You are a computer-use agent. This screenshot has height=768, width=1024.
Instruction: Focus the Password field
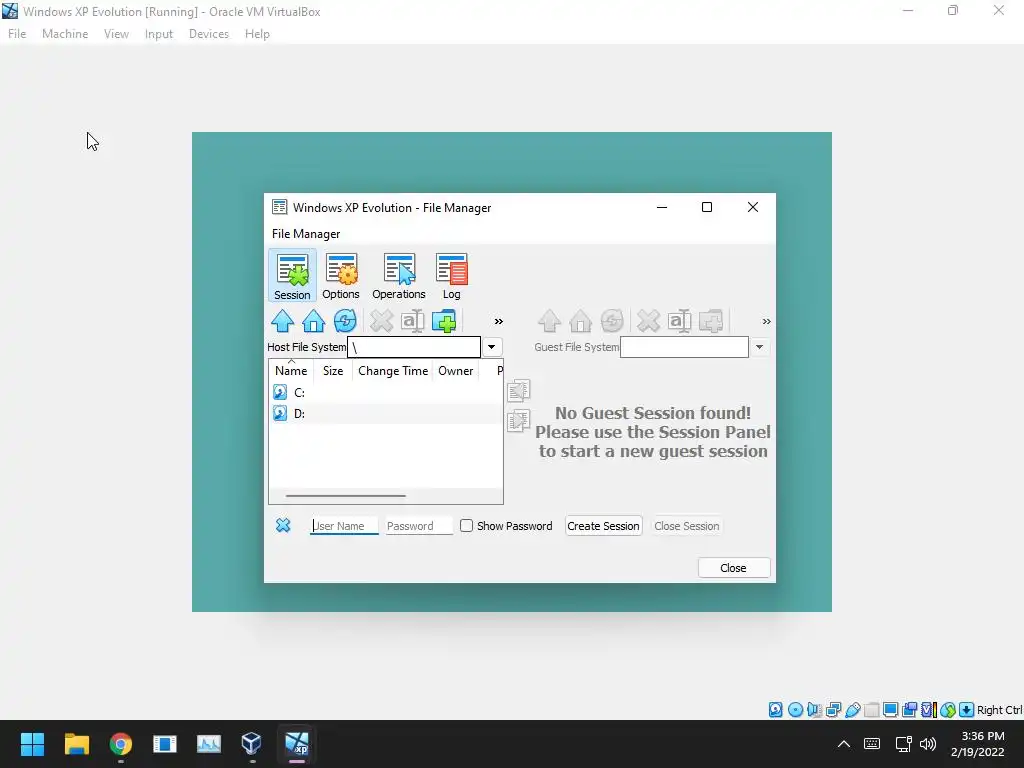(x=419, y=526)
